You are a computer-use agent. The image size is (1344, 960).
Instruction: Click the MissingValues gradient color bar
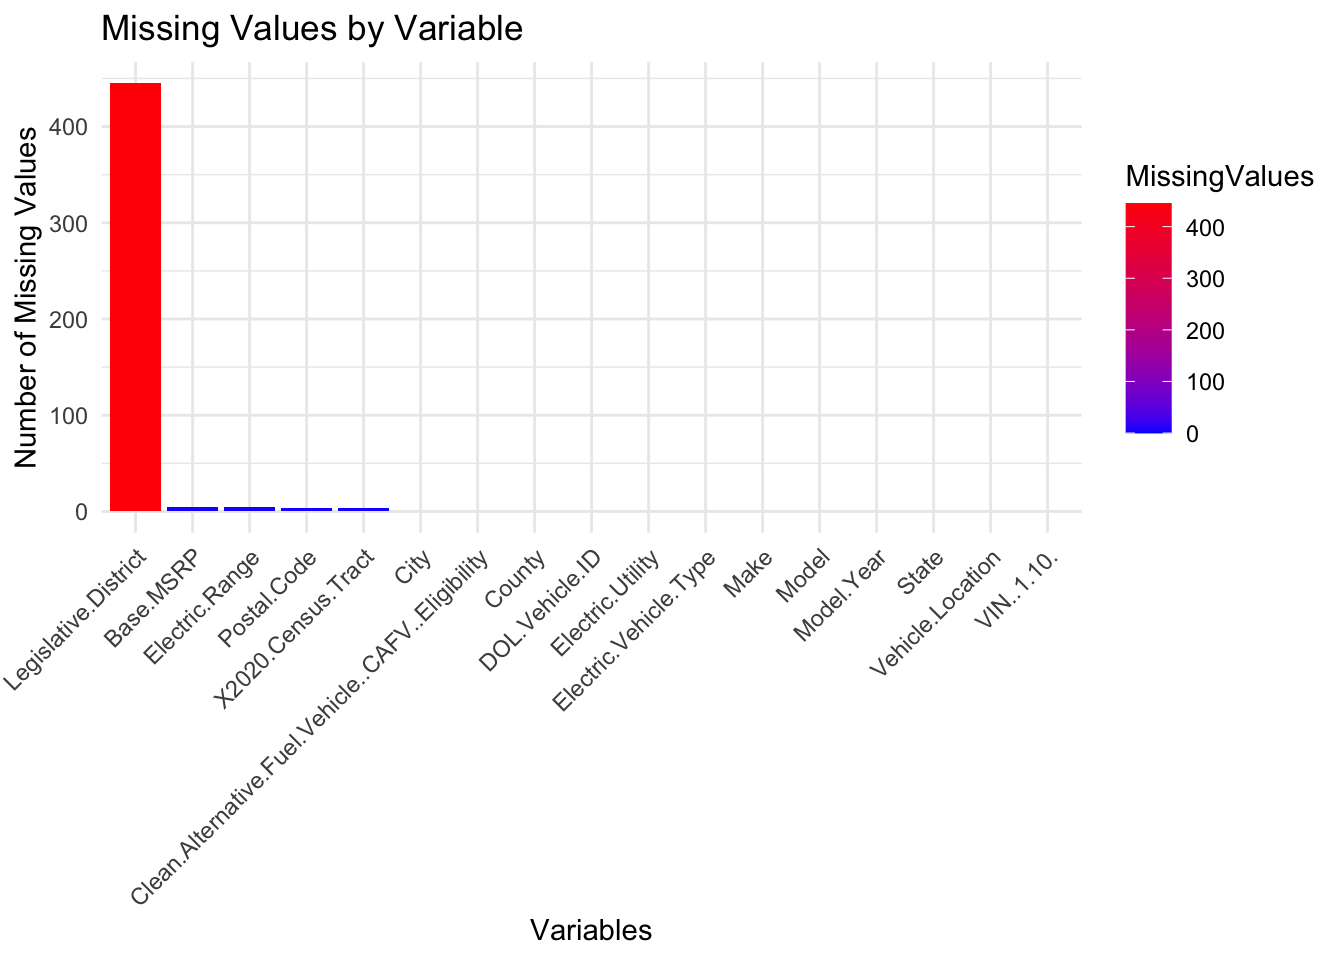1148,318
